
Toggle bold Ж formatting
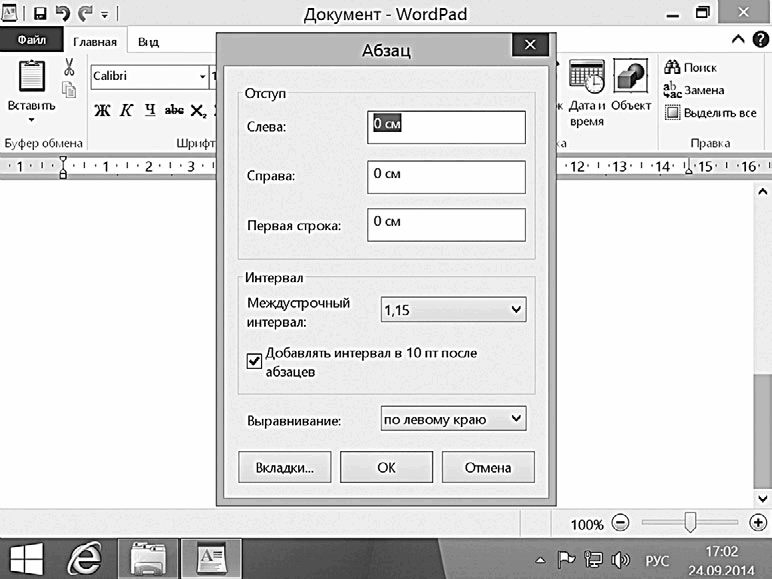pos(102,110)
